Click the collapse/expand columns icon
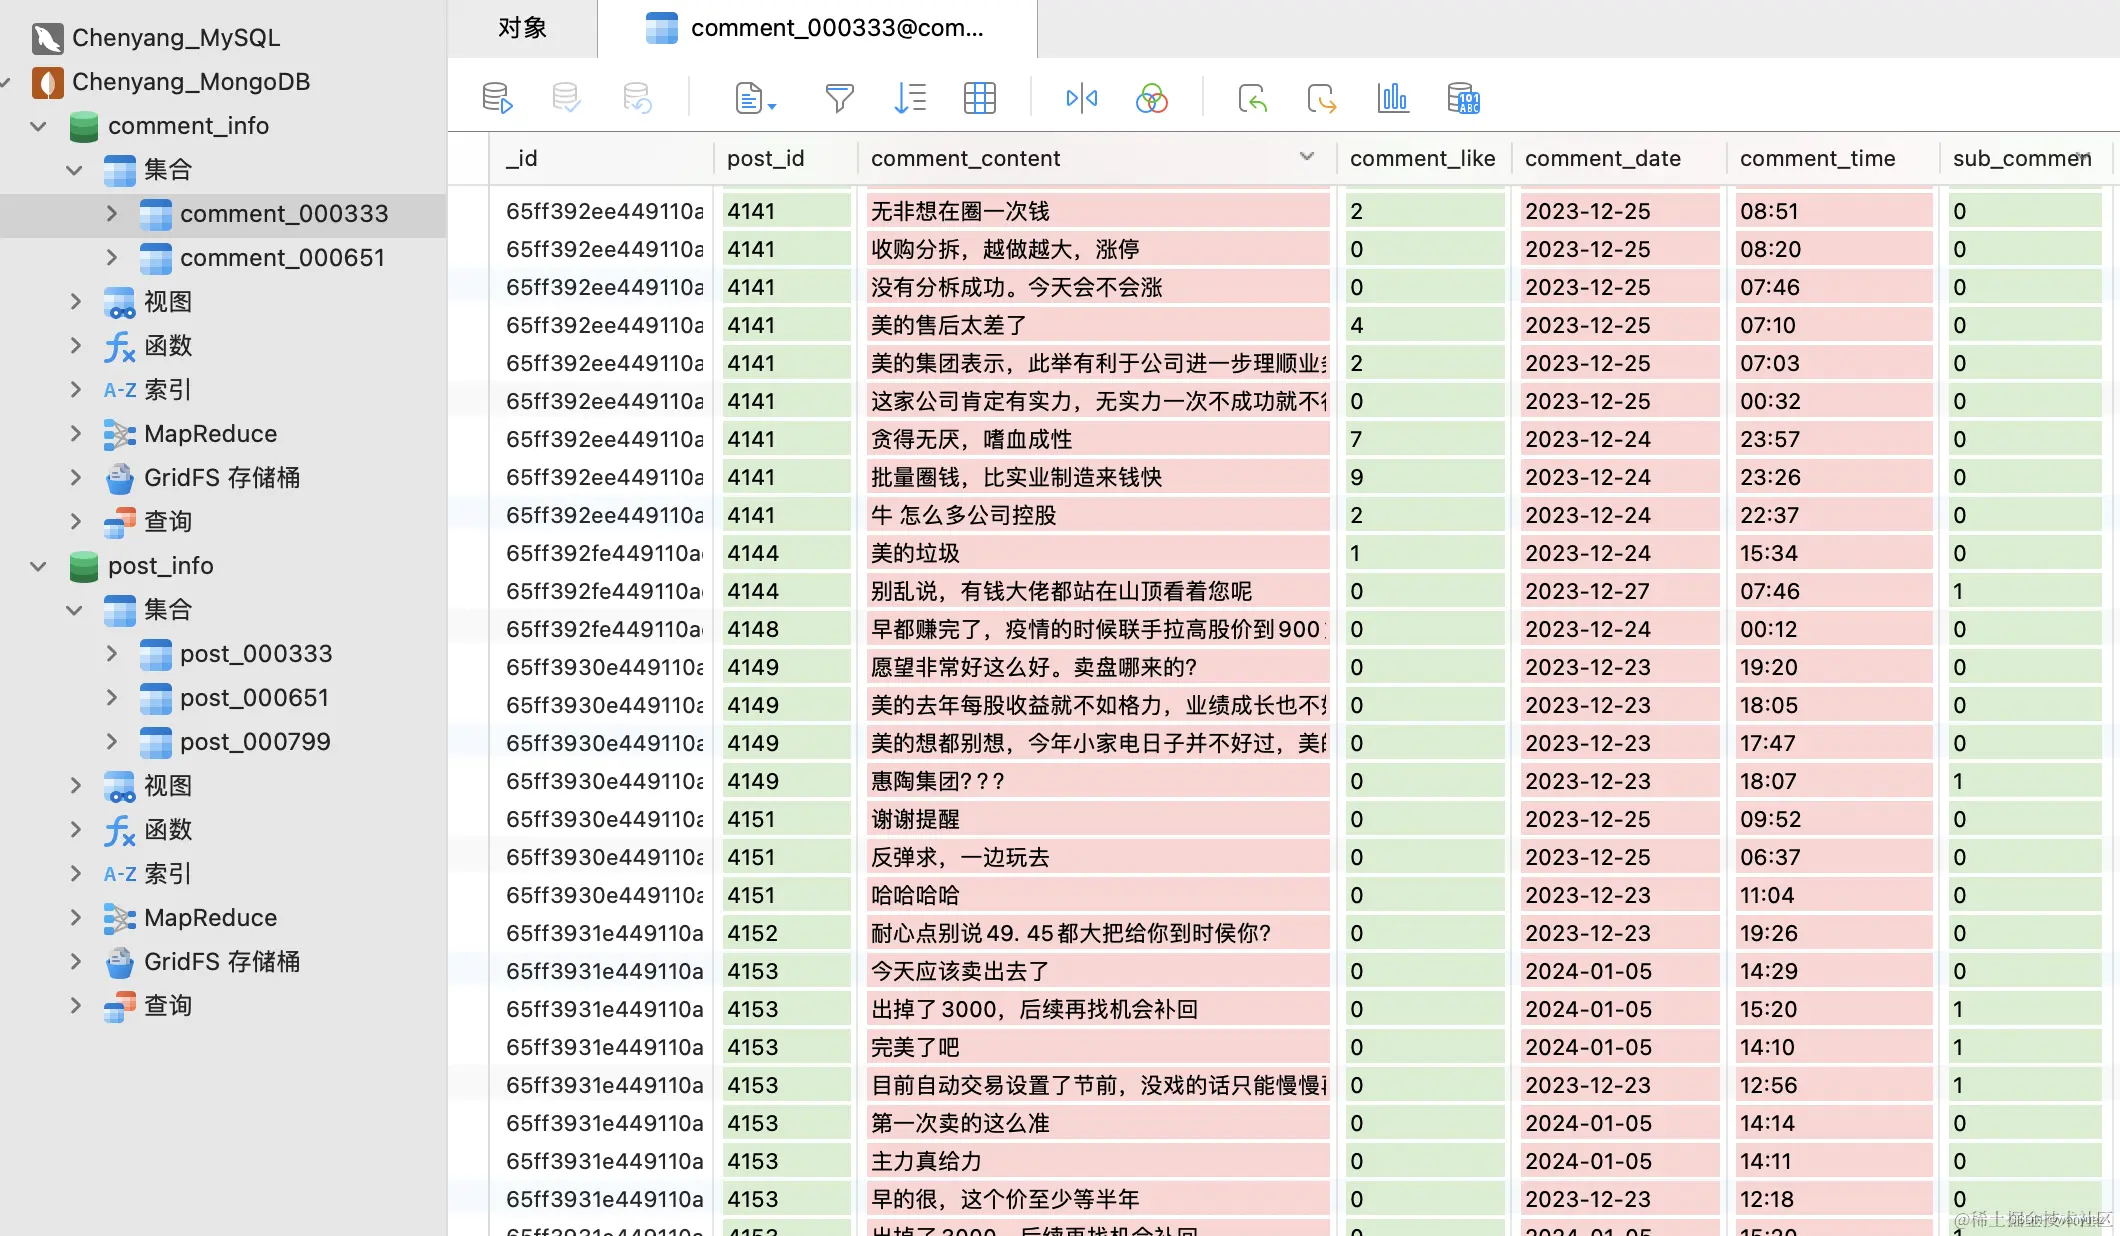This screenshot has height=1236, width=2120. [x=1082, y=98]
